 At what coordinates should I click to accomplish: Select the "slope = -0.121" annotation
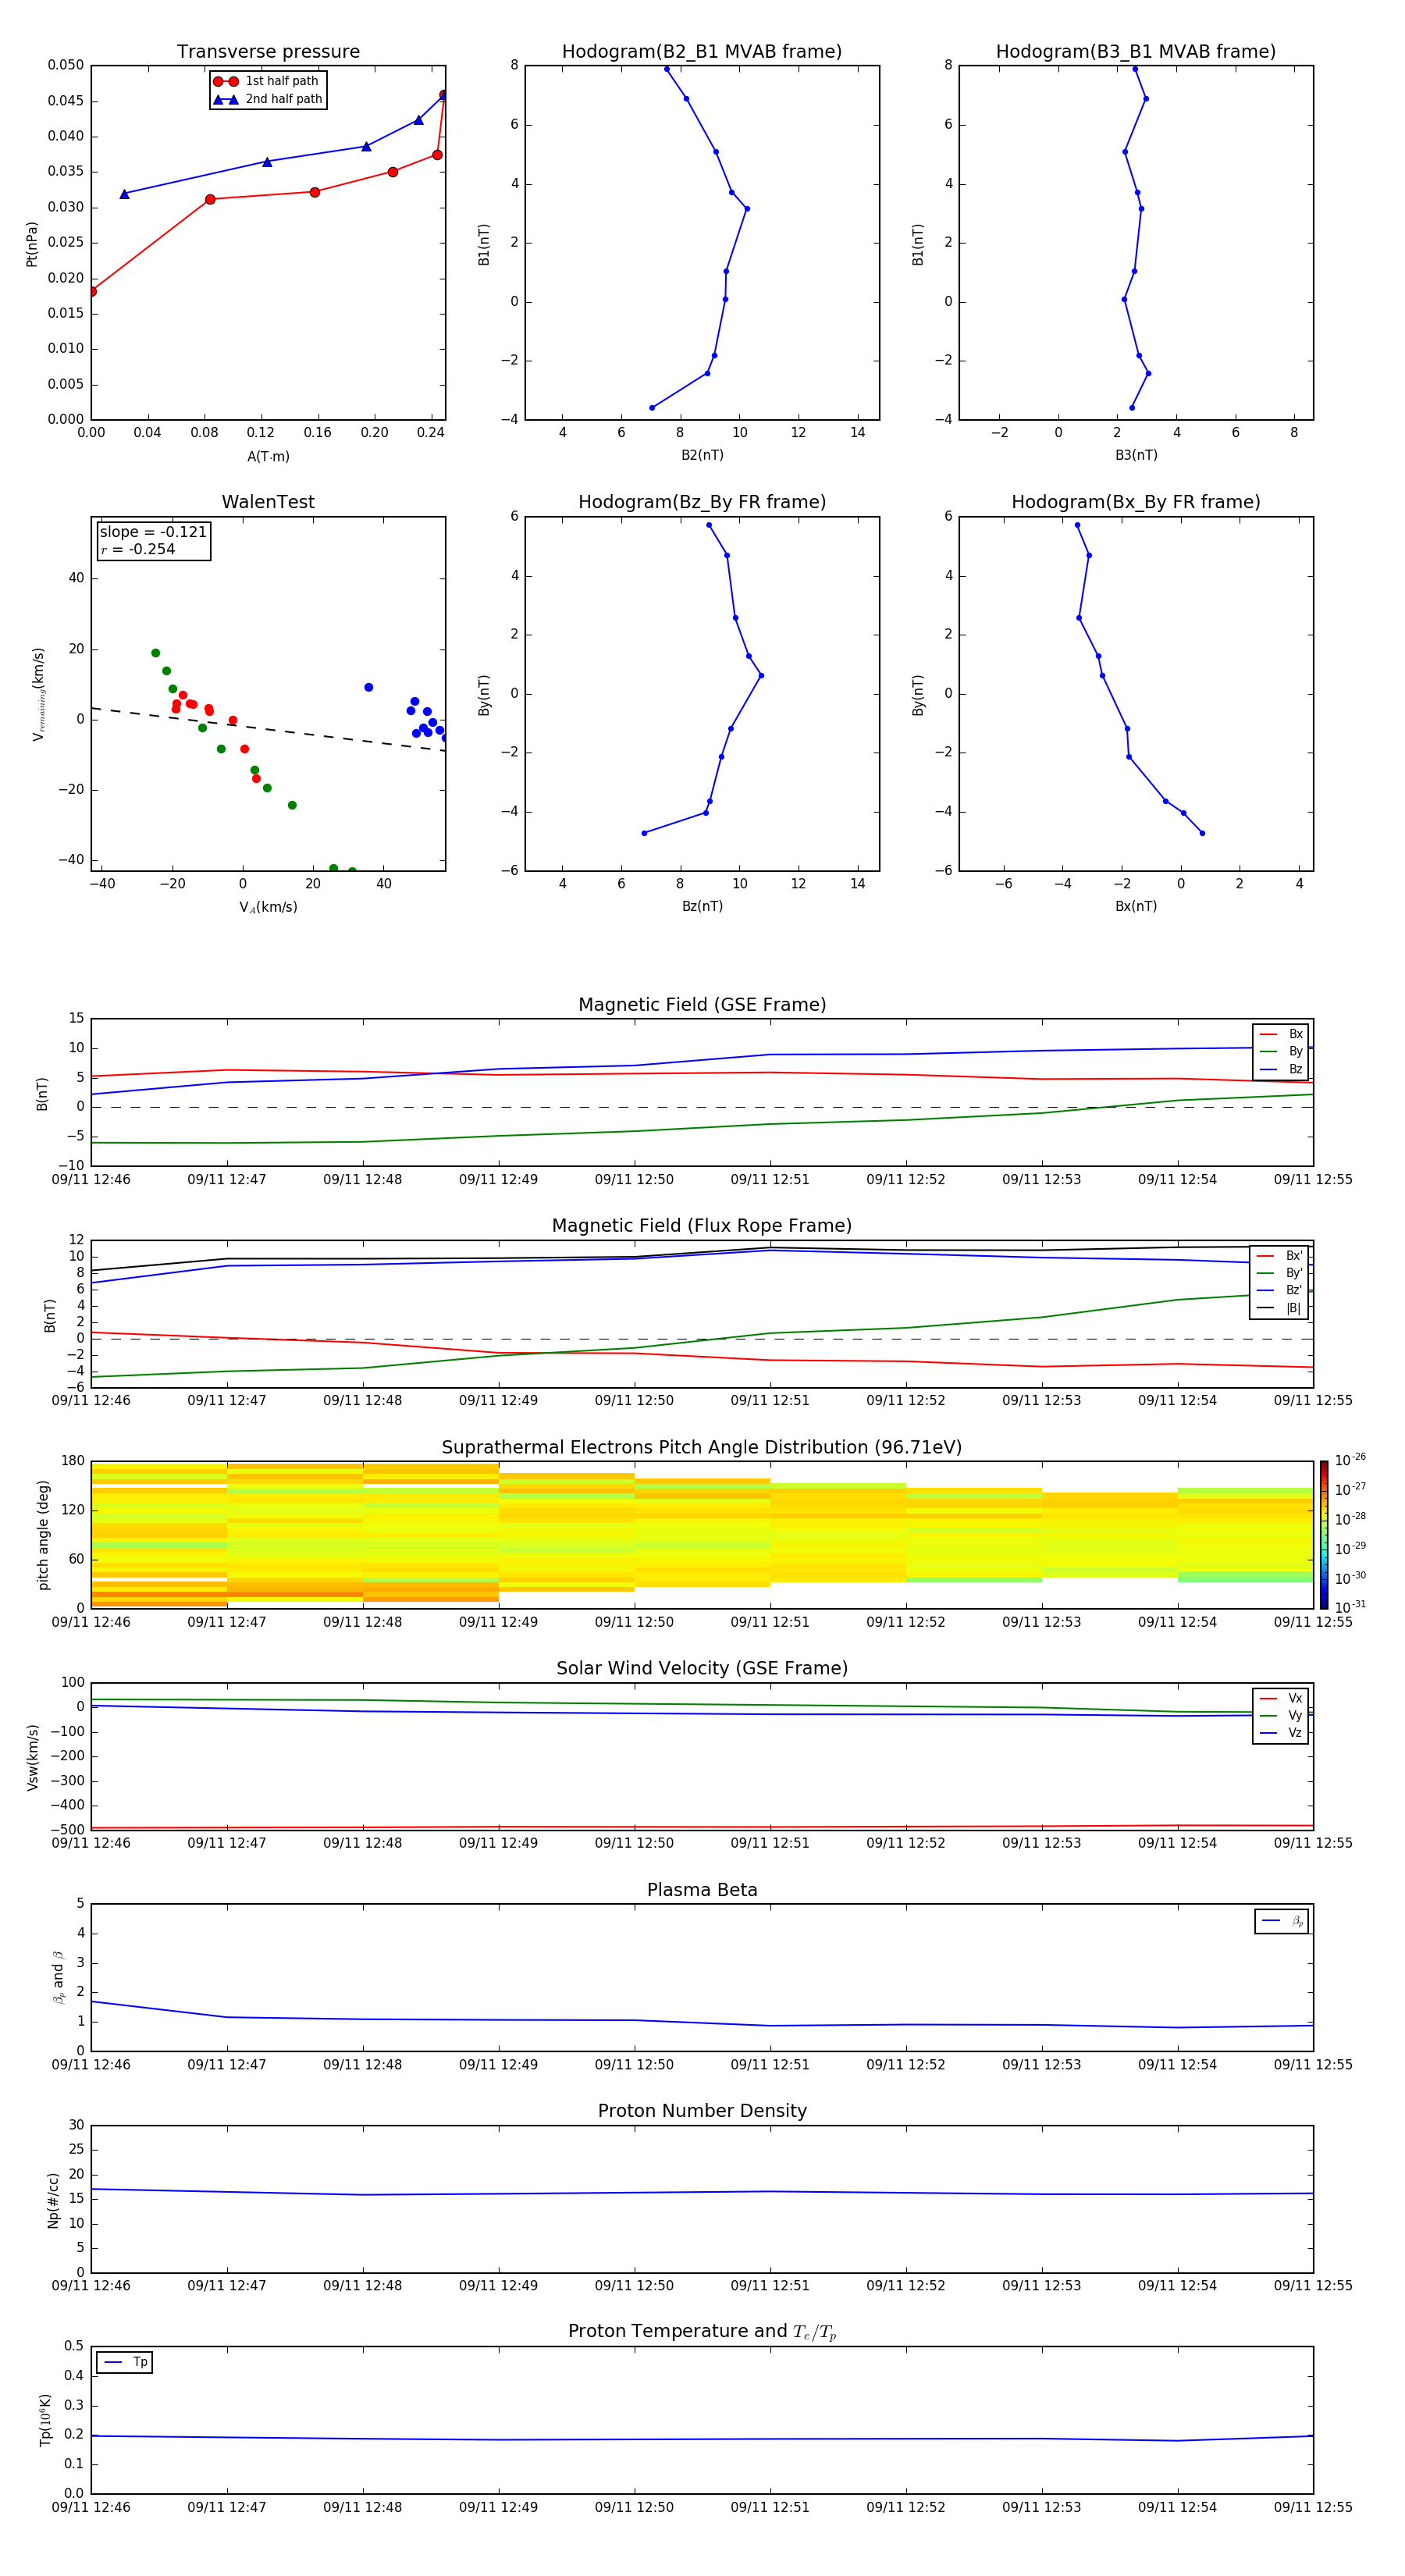tap(153, 532)
